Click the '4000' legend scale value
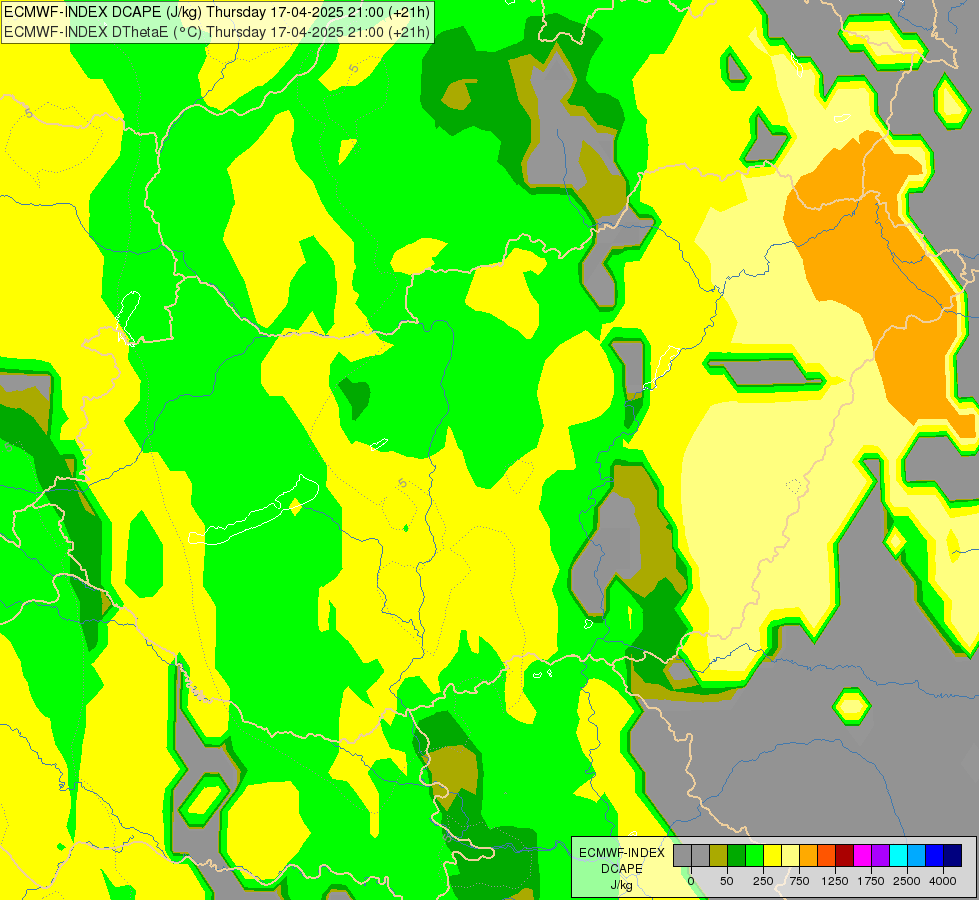The width and height of the screenshot is (979, 900). point(943,881)
